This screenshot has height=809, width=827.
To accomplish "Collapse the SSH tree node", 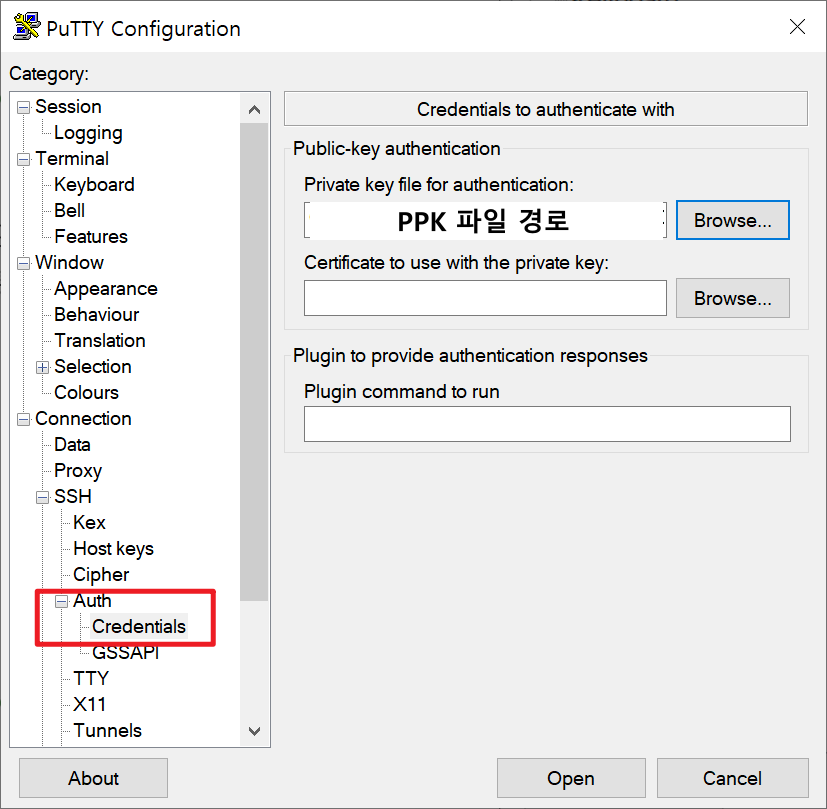I will click(x=42, y=497).
